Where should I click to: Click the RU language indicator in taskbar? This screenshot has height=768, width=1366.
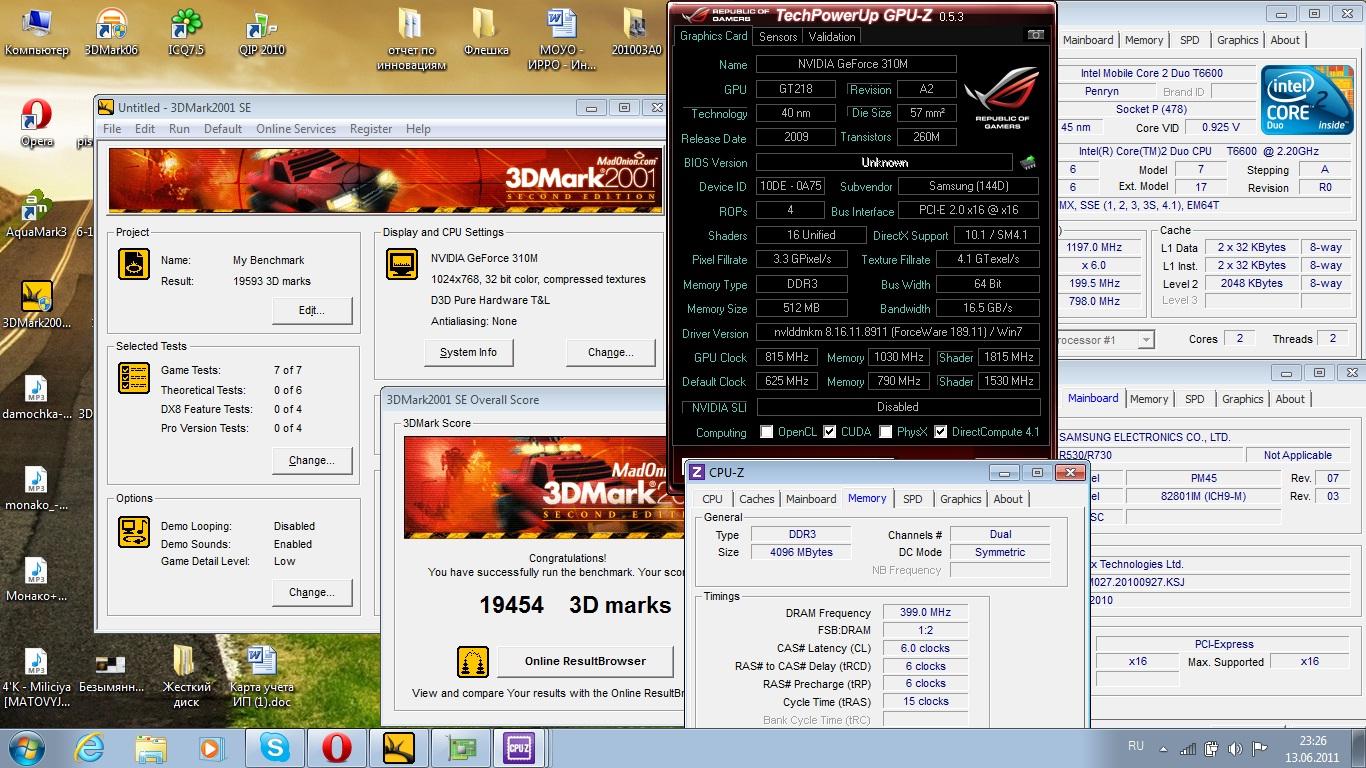click(x=1136, y=747)
